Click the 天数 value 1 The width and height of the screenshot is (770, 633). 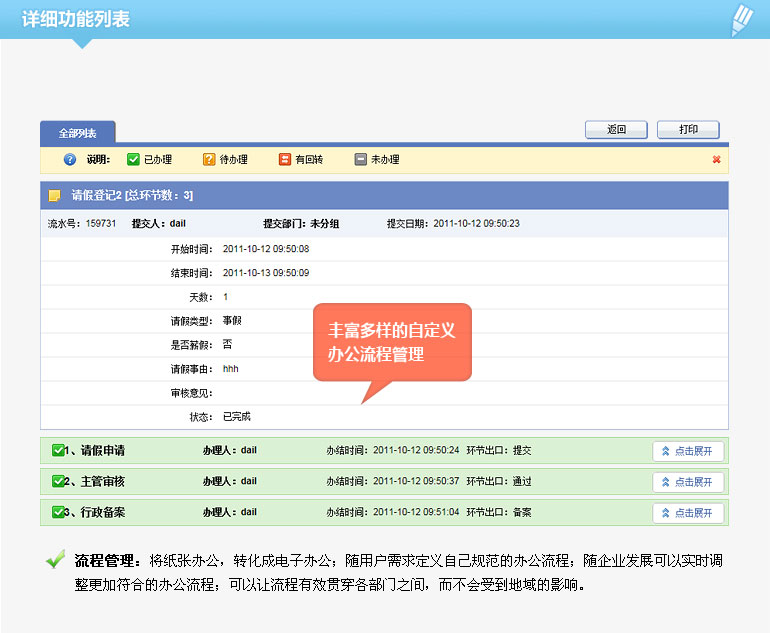pyautogui.click(x=225, y=297)
